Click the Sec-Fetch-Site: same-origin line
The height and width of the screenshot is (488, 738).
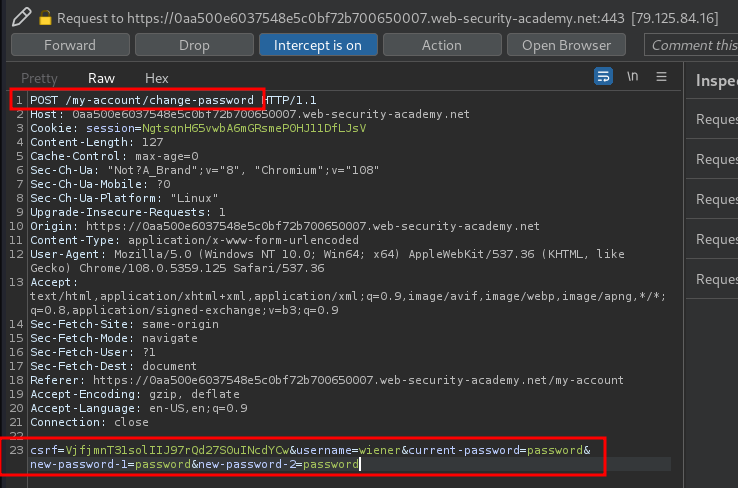[x=124, y=324]
